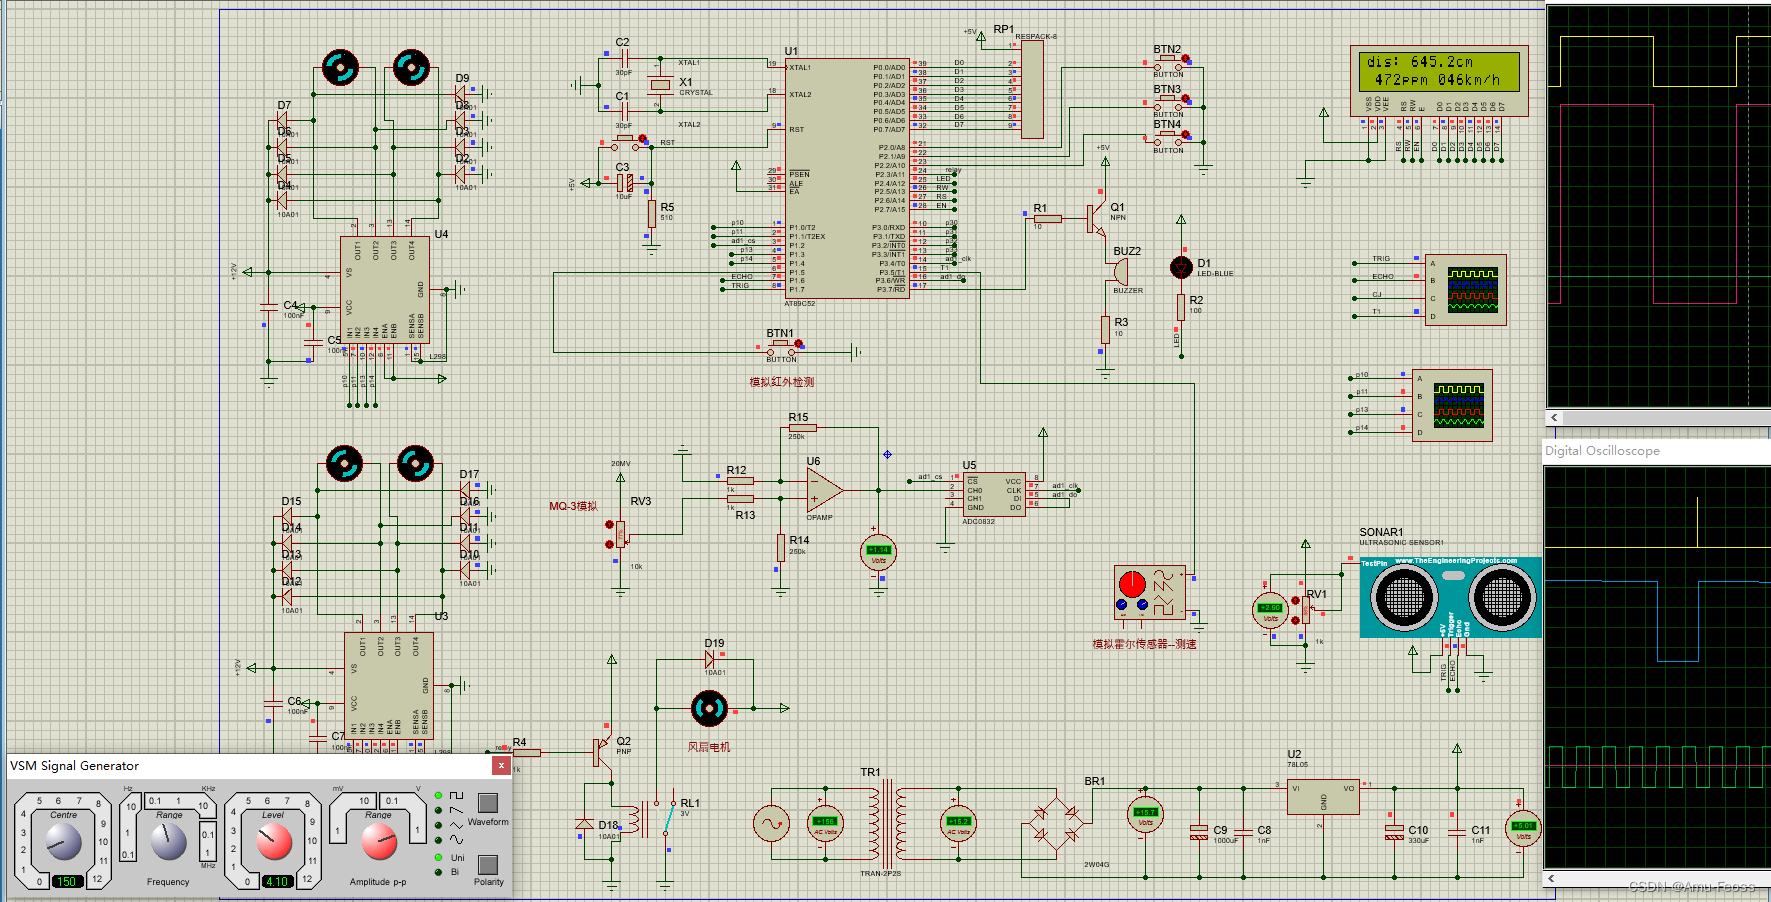The width and height of the screenshot is (1771, 902).
Task: Select the BUZ2 buzzer component
Action: click(1121, 272)
